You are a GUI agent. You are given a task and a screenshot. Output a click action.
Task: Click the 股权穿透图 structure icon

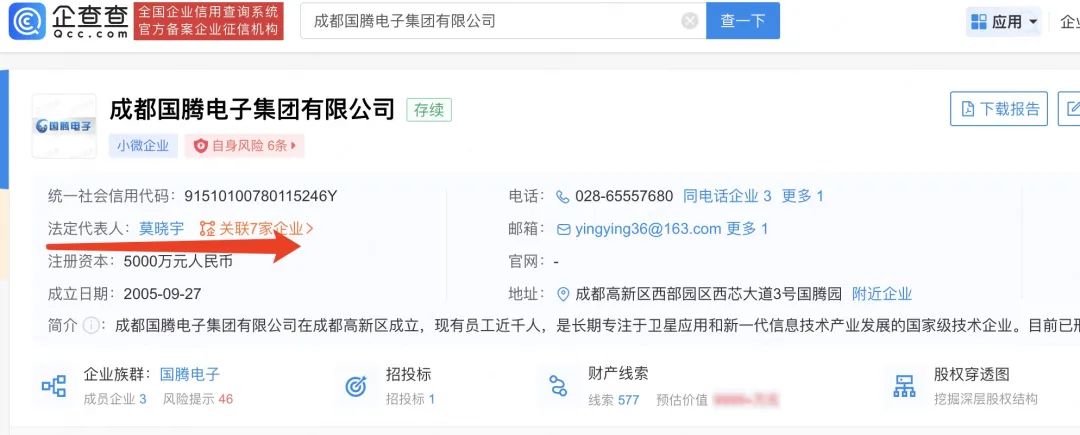tap(904, 385)
